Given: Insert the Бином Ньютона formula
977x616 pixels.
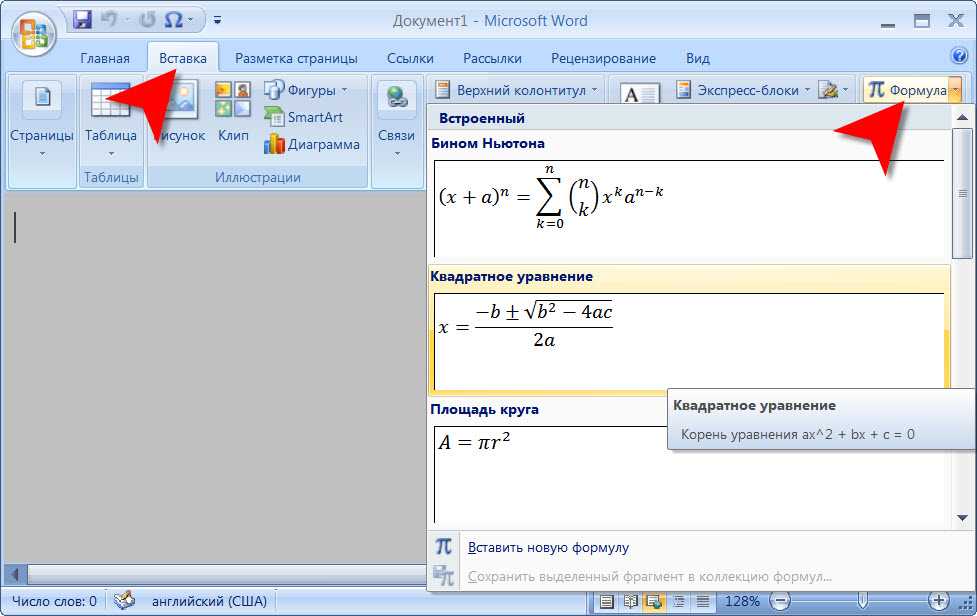Looking at the screenshot, I should [x=689, y=197].
